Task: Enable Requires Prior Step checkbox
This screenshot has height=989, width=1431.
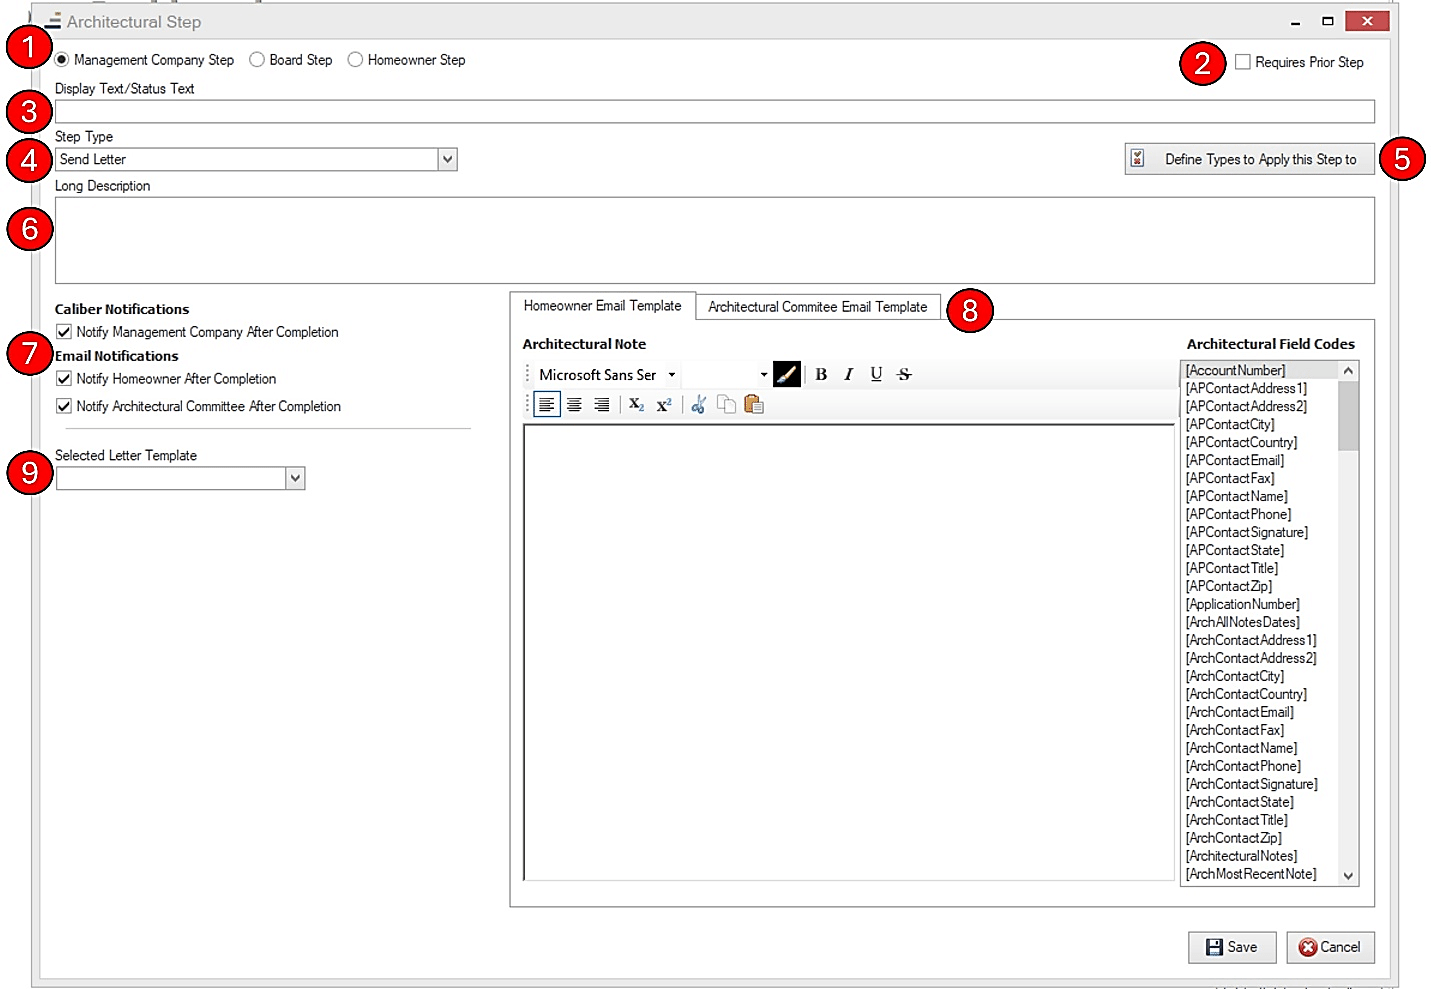Action: coord(1243,62)
